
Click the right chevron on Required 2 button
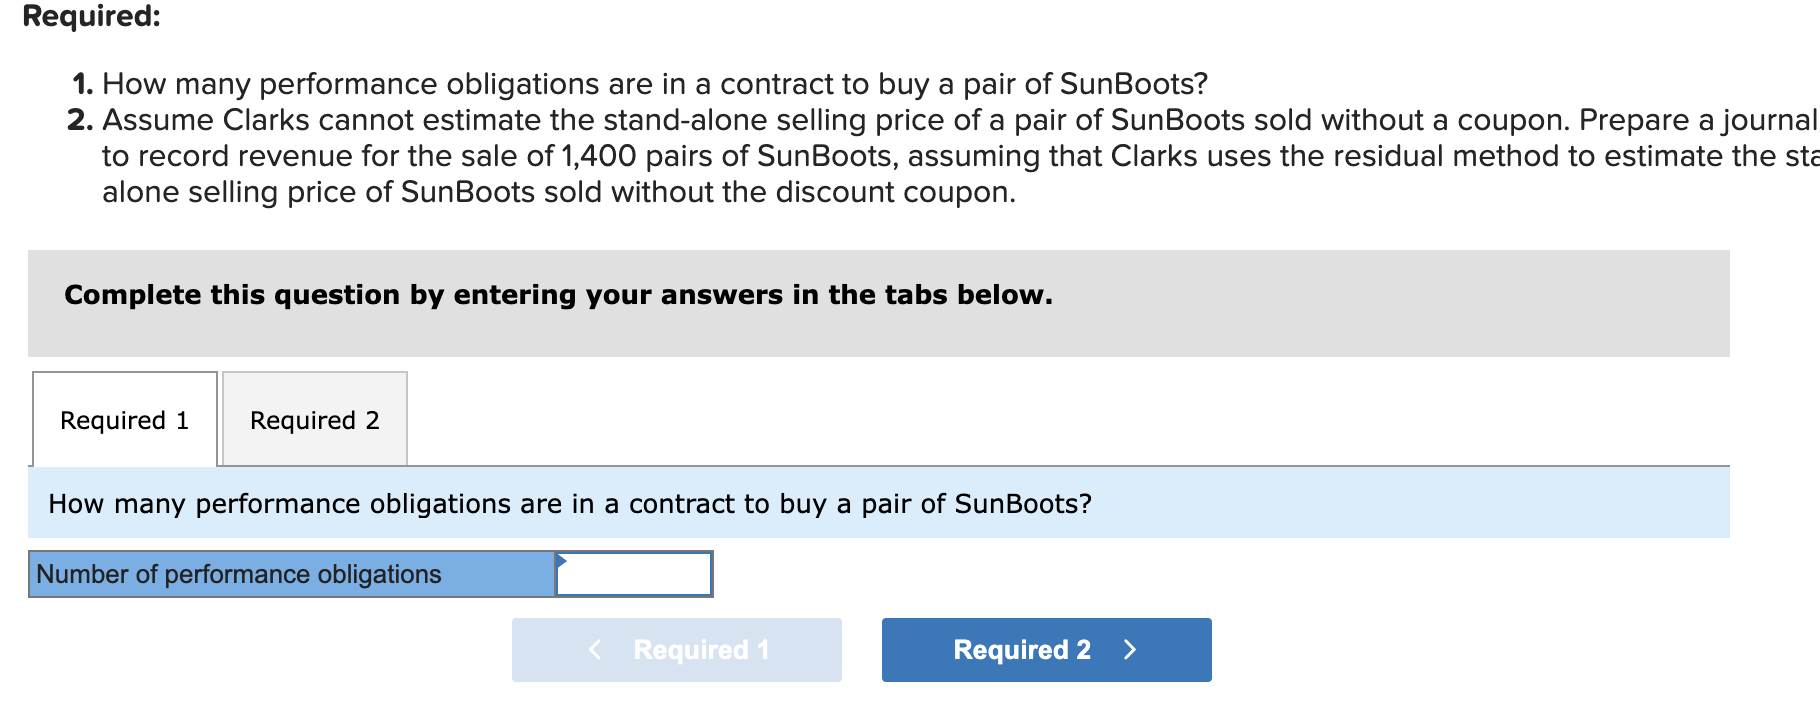[1130, 650]
